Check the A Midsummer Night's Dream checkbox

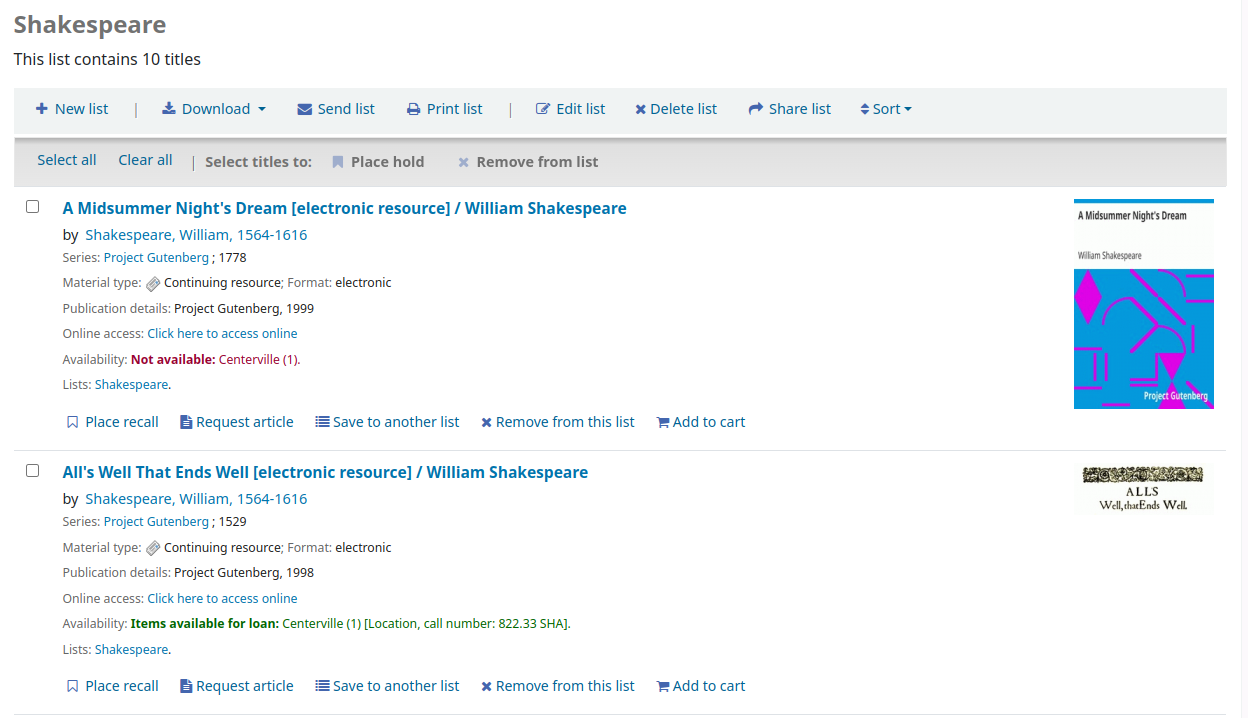coord(33,207)
